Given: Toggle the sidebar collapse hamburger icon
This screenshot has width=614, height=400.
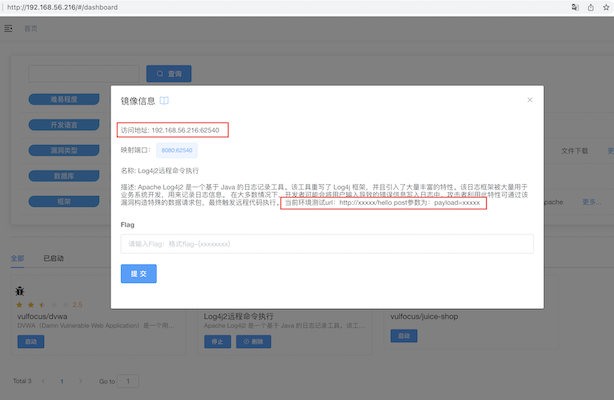Looking at the screenshot, I should (x=10, y=28).
